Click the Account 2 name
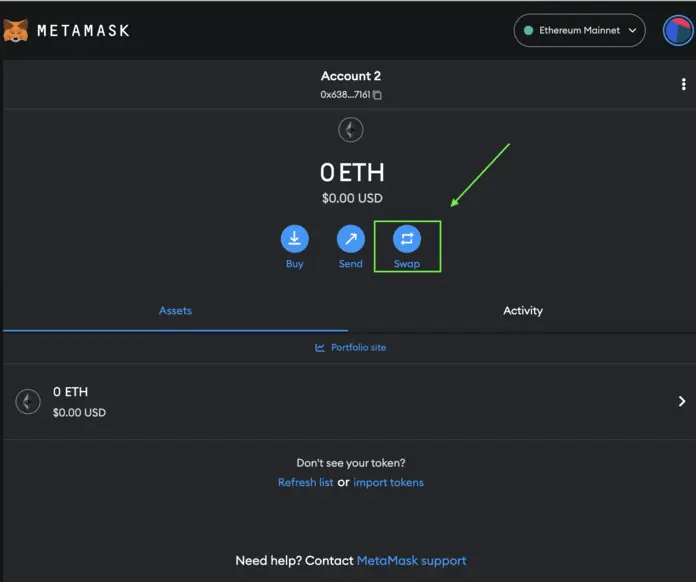 click(x=351, y=76)
